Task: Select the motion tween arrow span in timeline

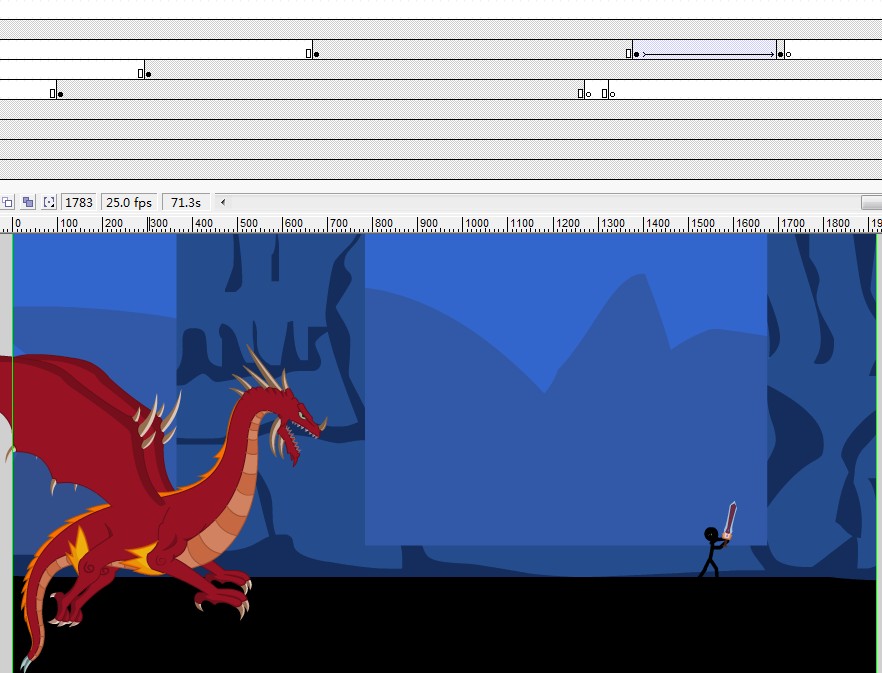Action: 708,54
